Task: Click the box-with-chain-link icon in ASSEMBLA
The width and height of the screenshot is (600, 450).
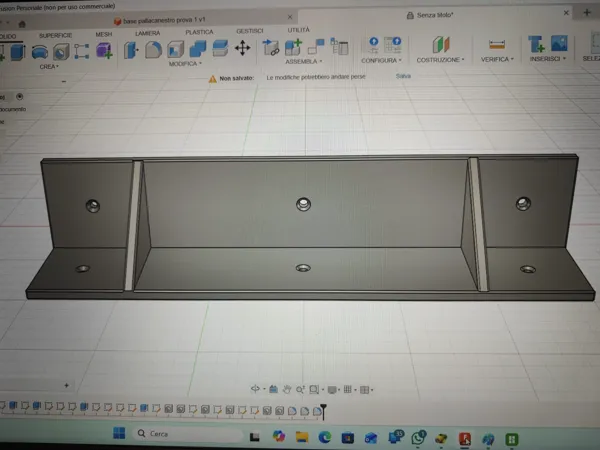Action: [x=271, y=47]
